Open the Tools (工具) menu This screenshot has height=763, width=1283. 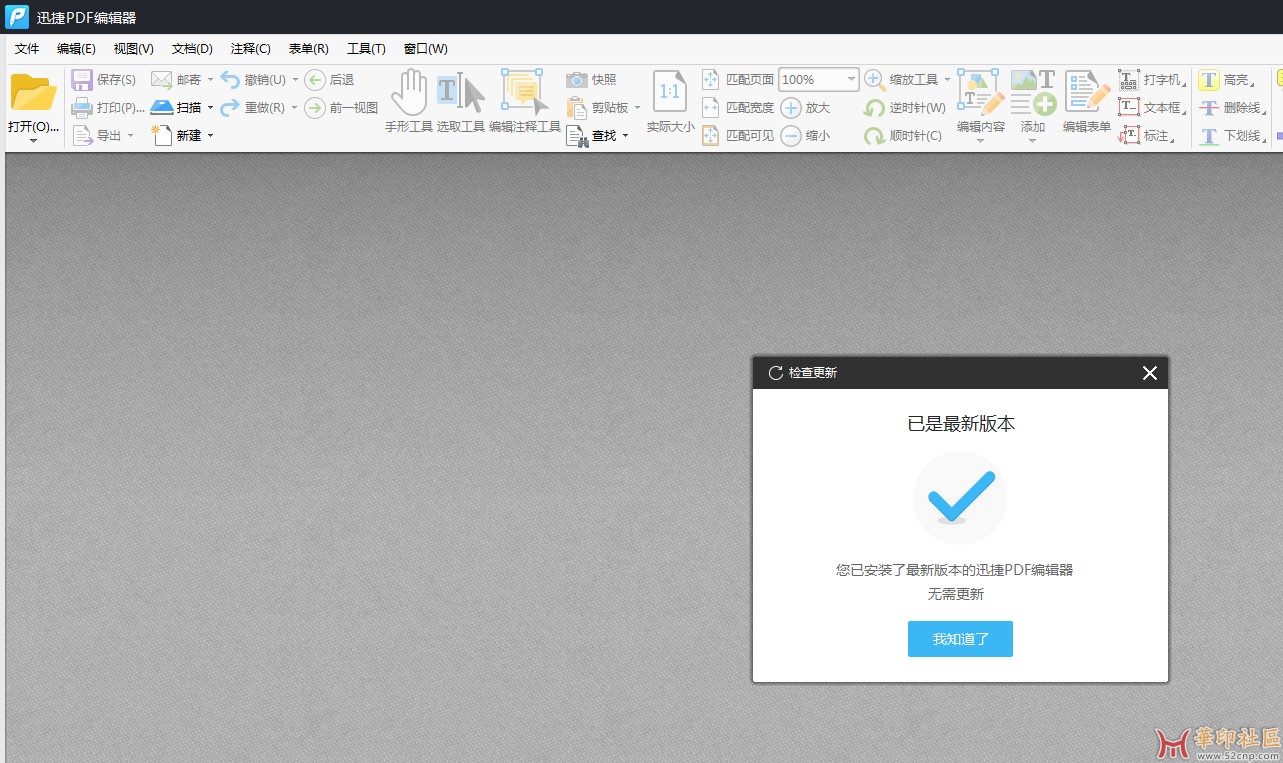point(366,49)
